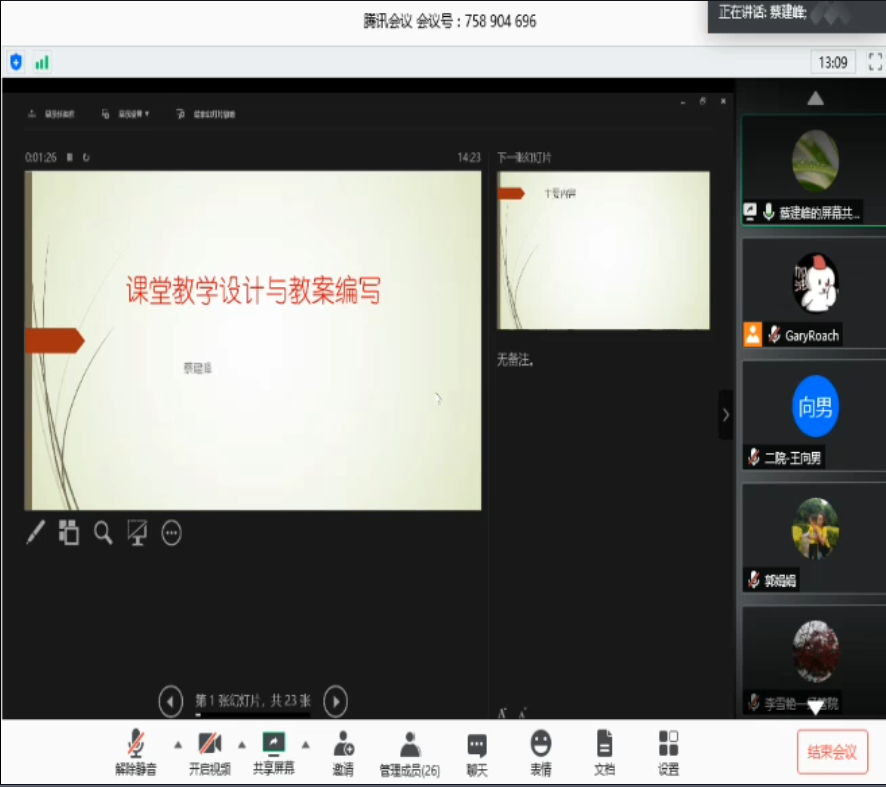Pause the presenter view timer
The image size is (886, 787).
(x=70, y=157)
